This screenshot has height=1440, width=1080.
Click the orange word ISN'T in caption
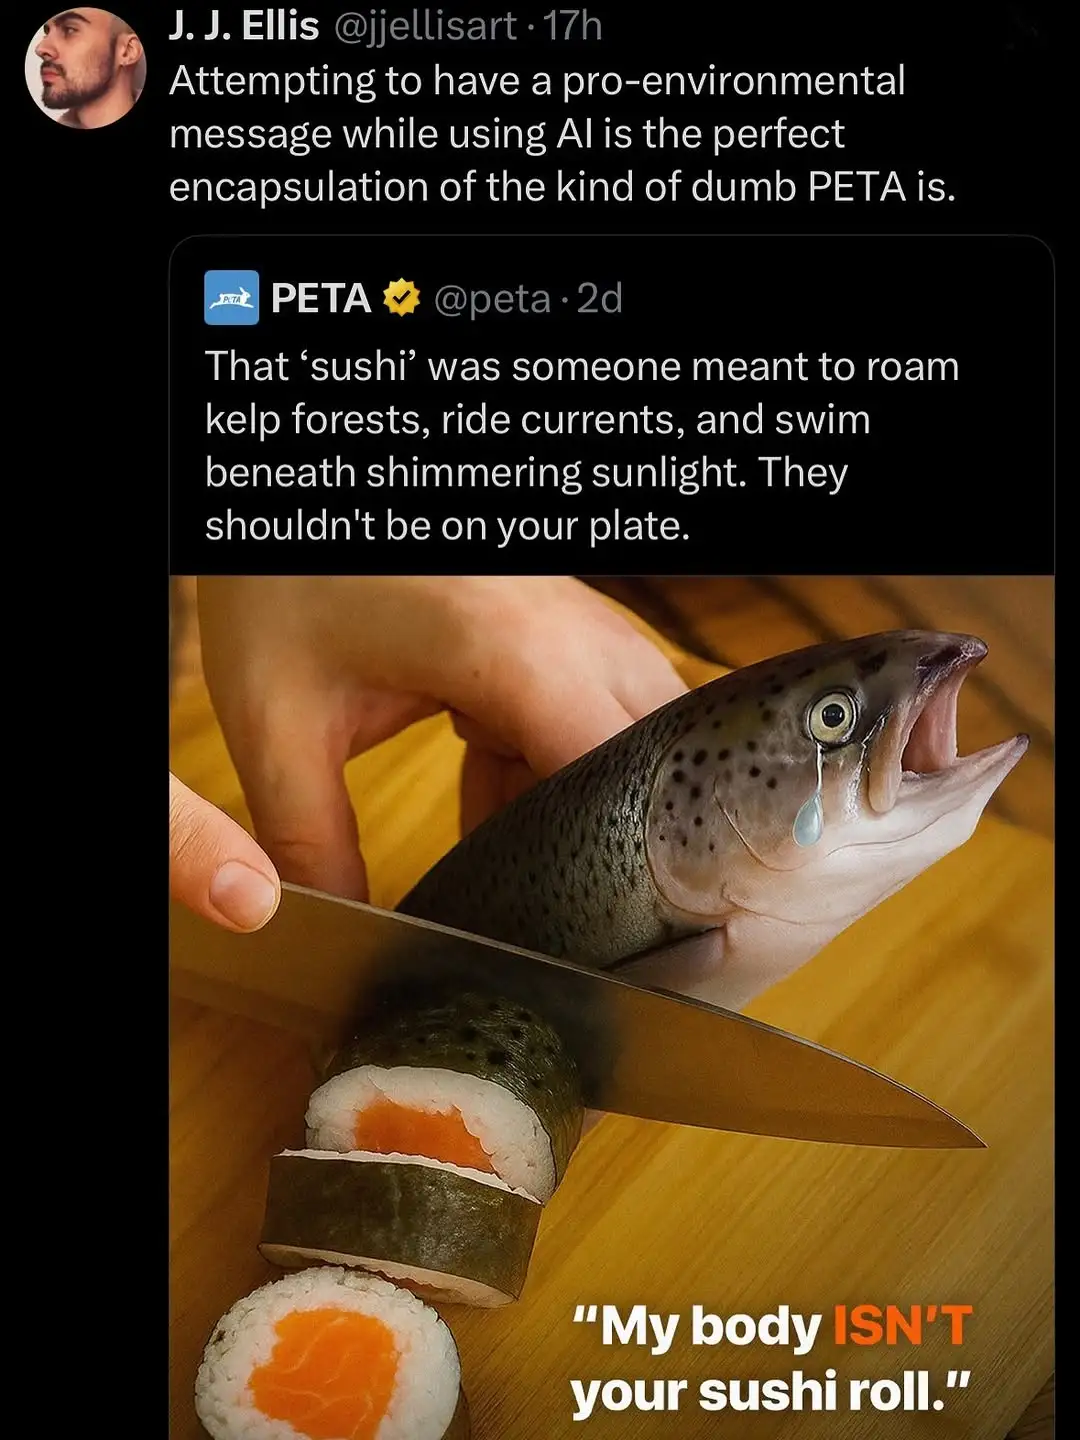[902, 1326]
